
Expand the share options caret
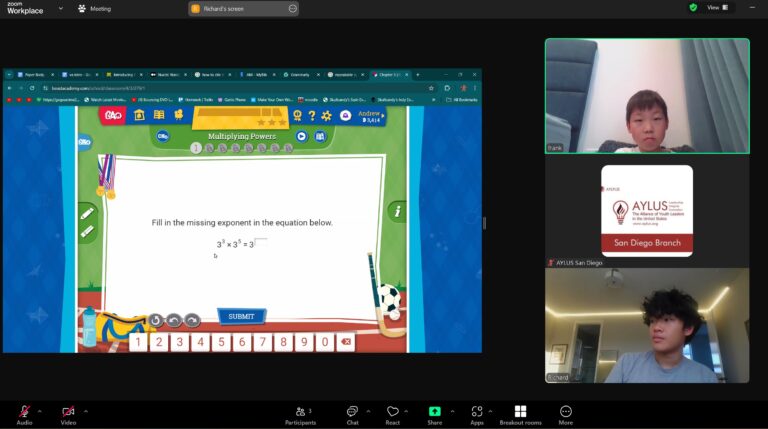point(452,411)
